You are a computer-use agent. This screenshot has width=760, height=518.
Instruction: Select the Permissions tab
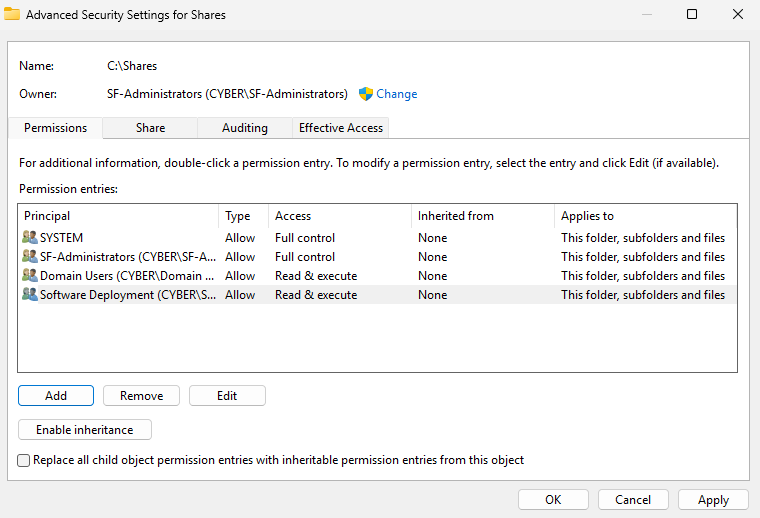coord(56,128)
